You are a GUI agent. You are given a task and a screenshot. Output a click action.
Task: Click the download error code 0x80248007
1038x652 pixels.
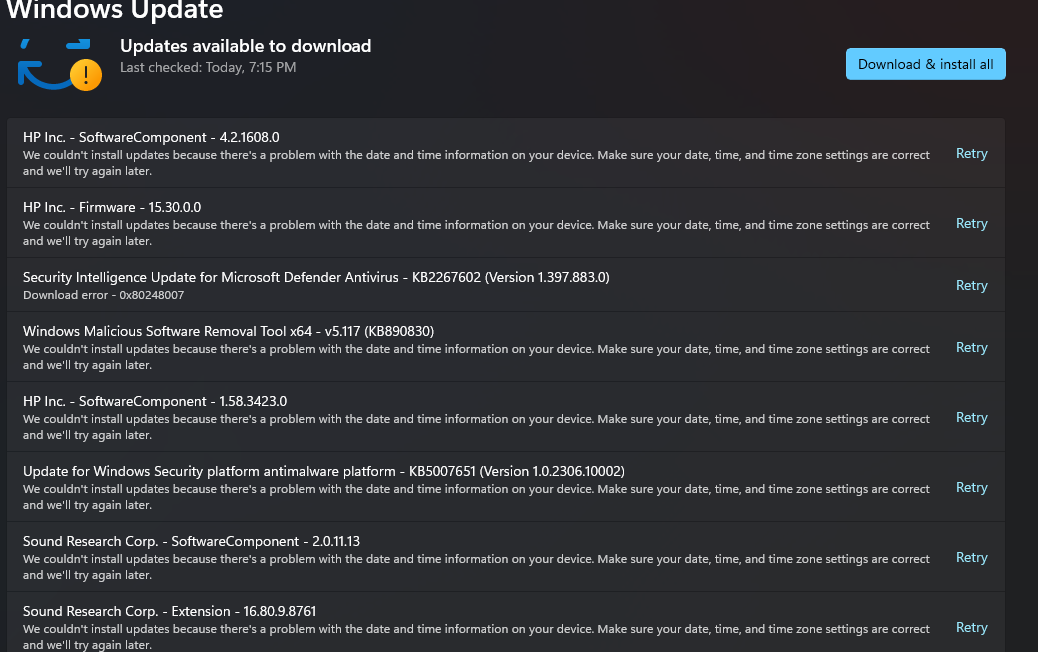104,295
